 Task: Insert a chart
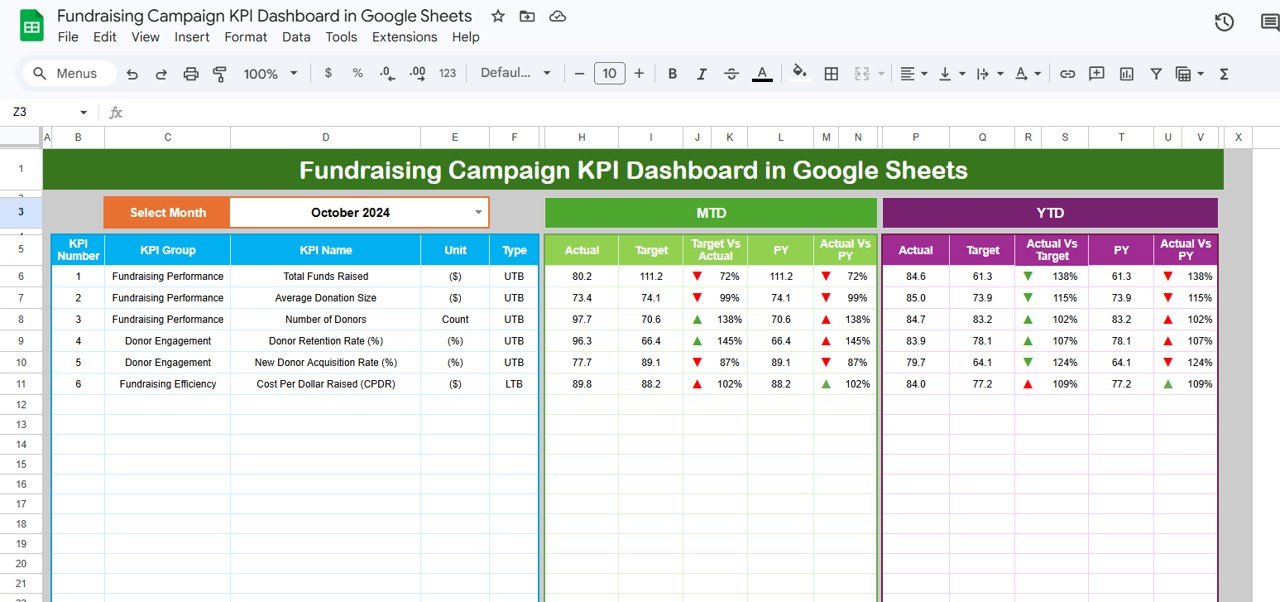pos(1127,73)
